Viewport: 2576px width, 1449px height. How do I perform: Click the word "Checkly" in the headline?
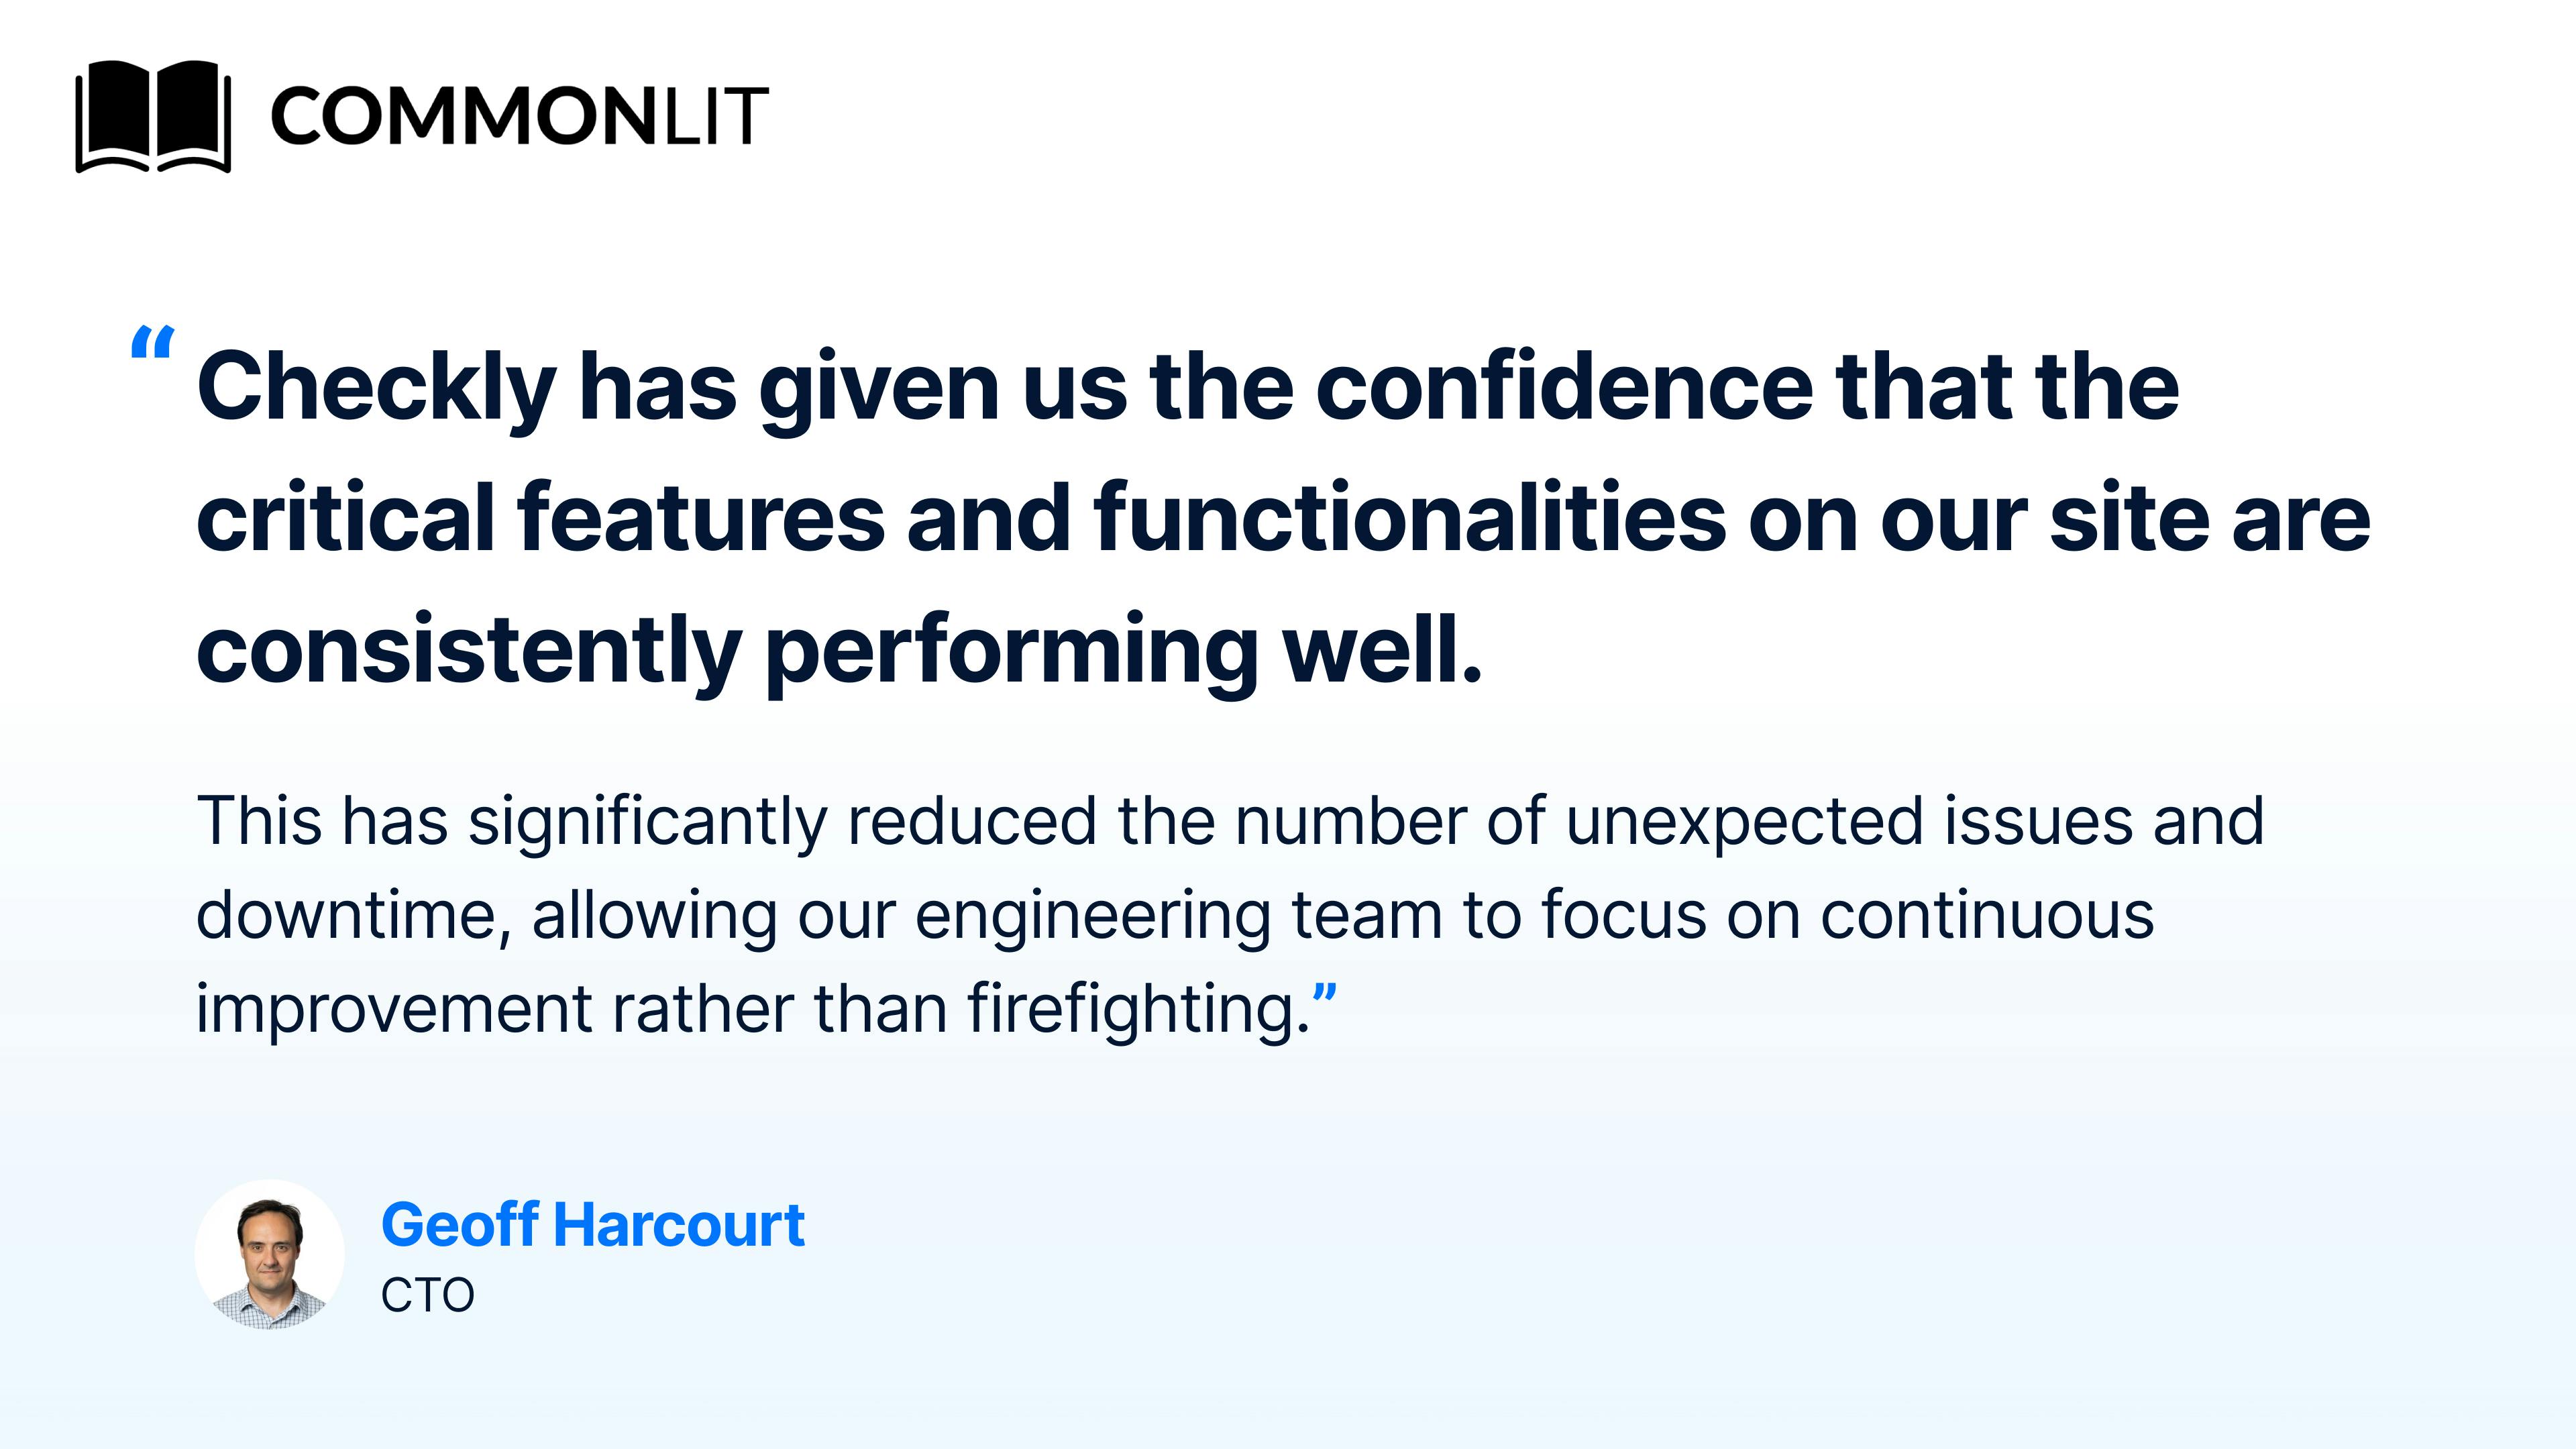click(x=376, y=388)
